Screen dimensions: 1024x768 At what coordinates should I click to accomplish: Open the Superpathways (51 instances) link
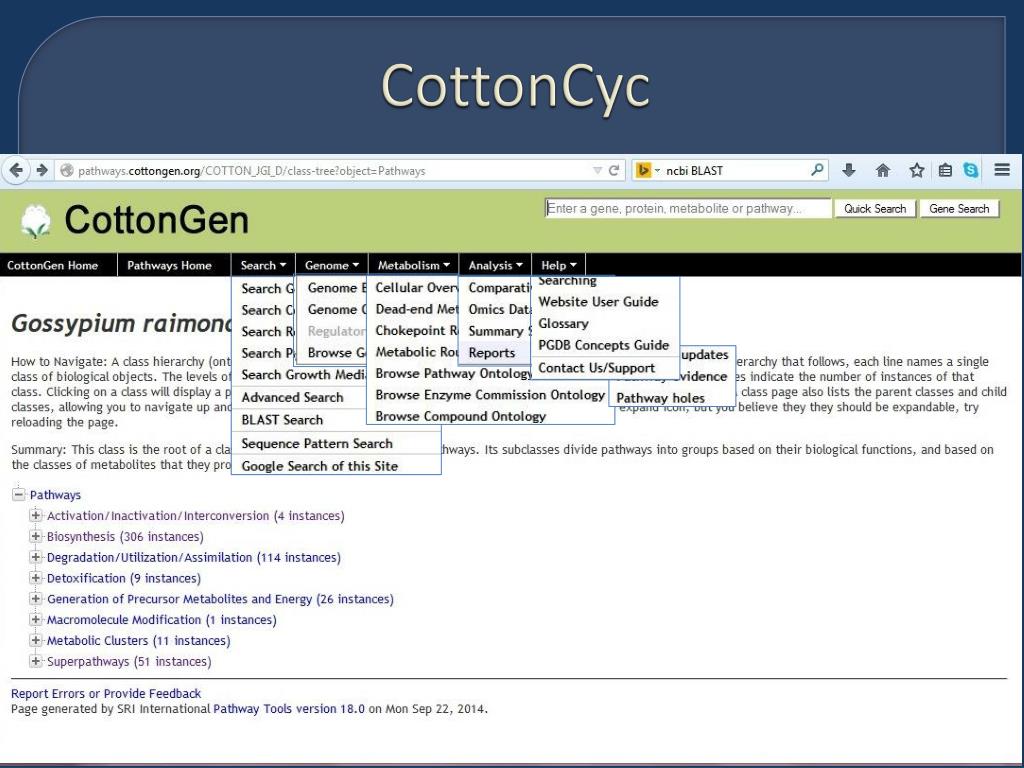tap(129, 662)
